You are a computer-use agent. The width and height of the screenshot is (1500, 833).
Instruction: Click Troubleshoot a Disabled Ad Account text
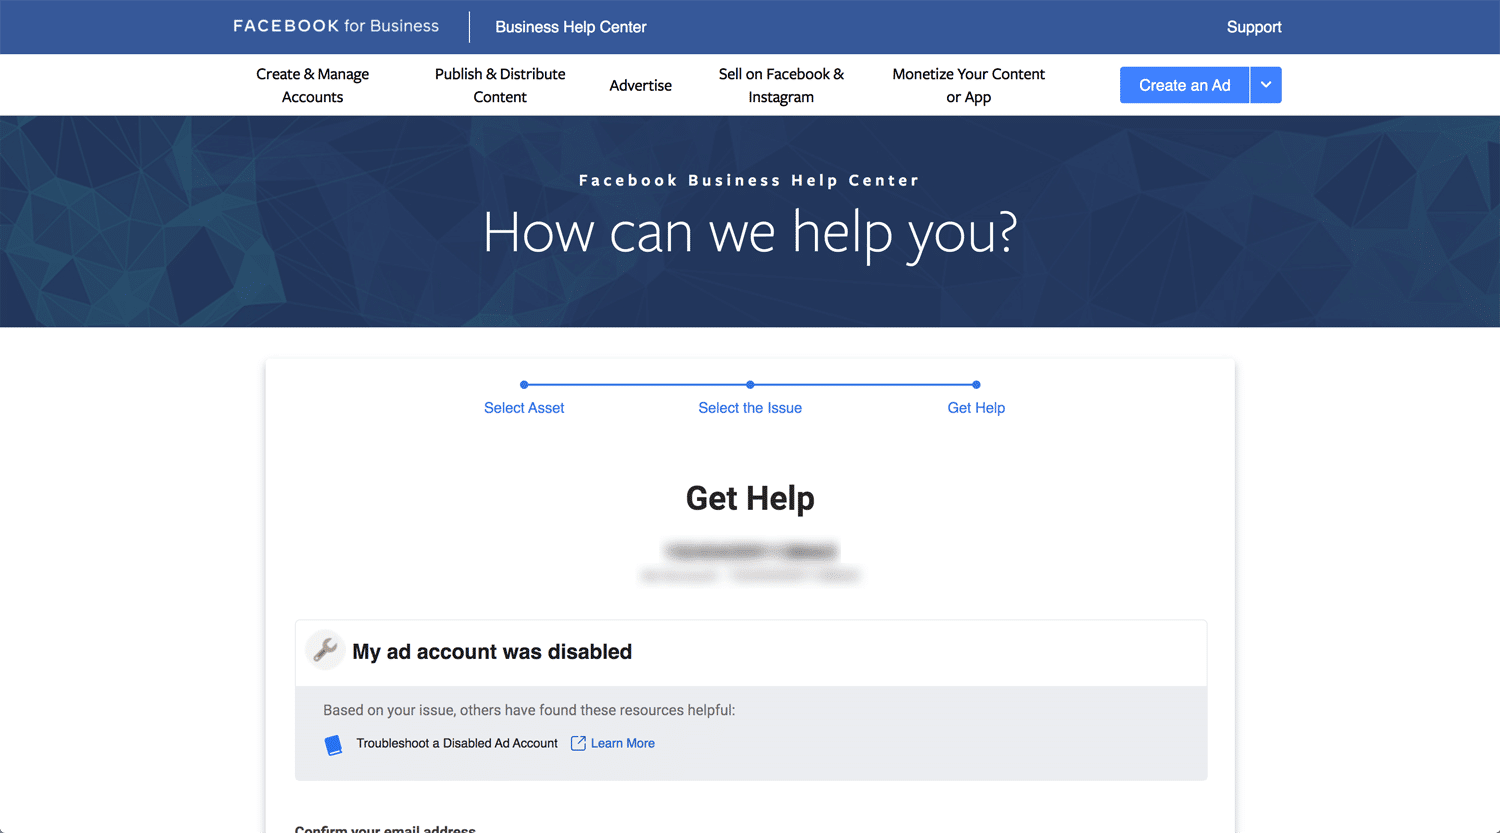[457, 743]
